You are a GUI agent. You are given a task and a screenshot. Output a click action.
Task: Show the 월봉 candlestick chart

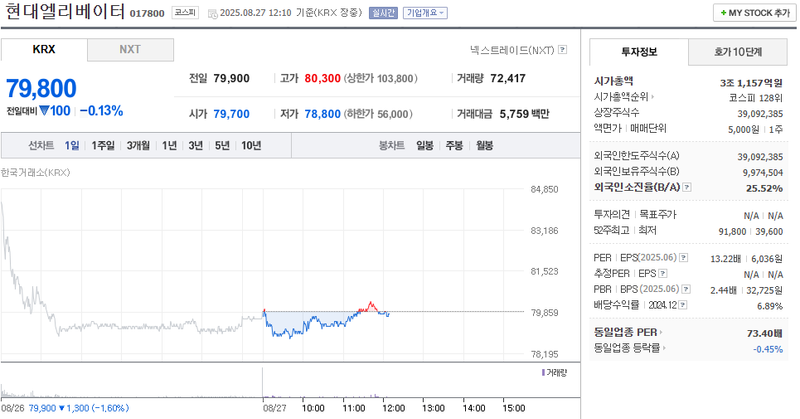(485, 145)
